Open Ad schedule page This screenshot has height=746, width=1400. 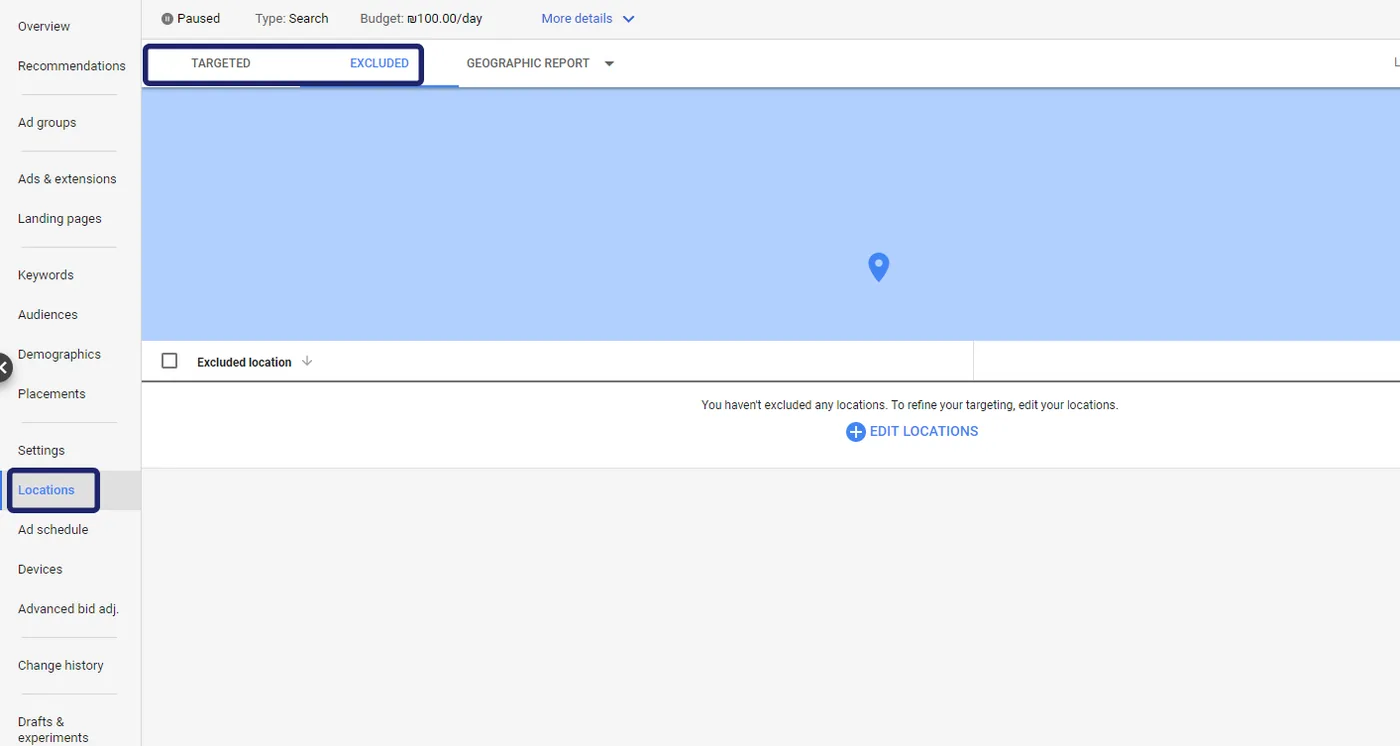(53, 530)
